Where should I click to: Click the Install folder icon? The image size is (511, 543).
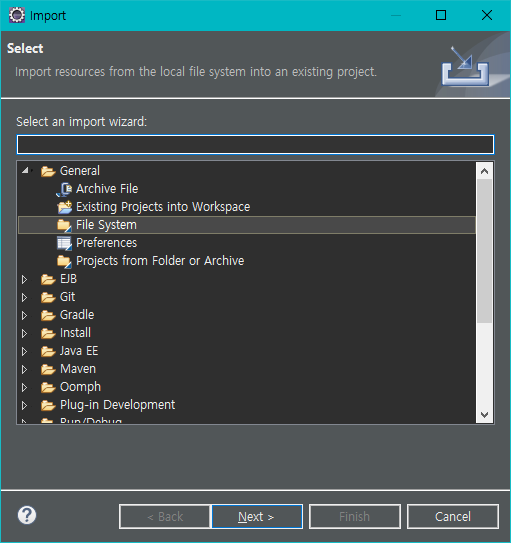tap(48, 333)
